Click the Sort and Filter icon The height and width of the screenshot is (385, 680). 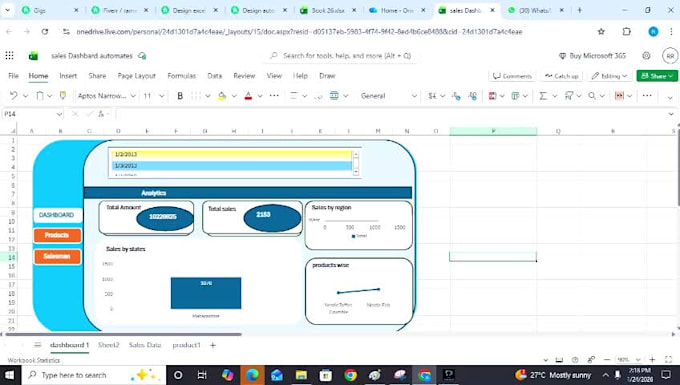[569, 96]
